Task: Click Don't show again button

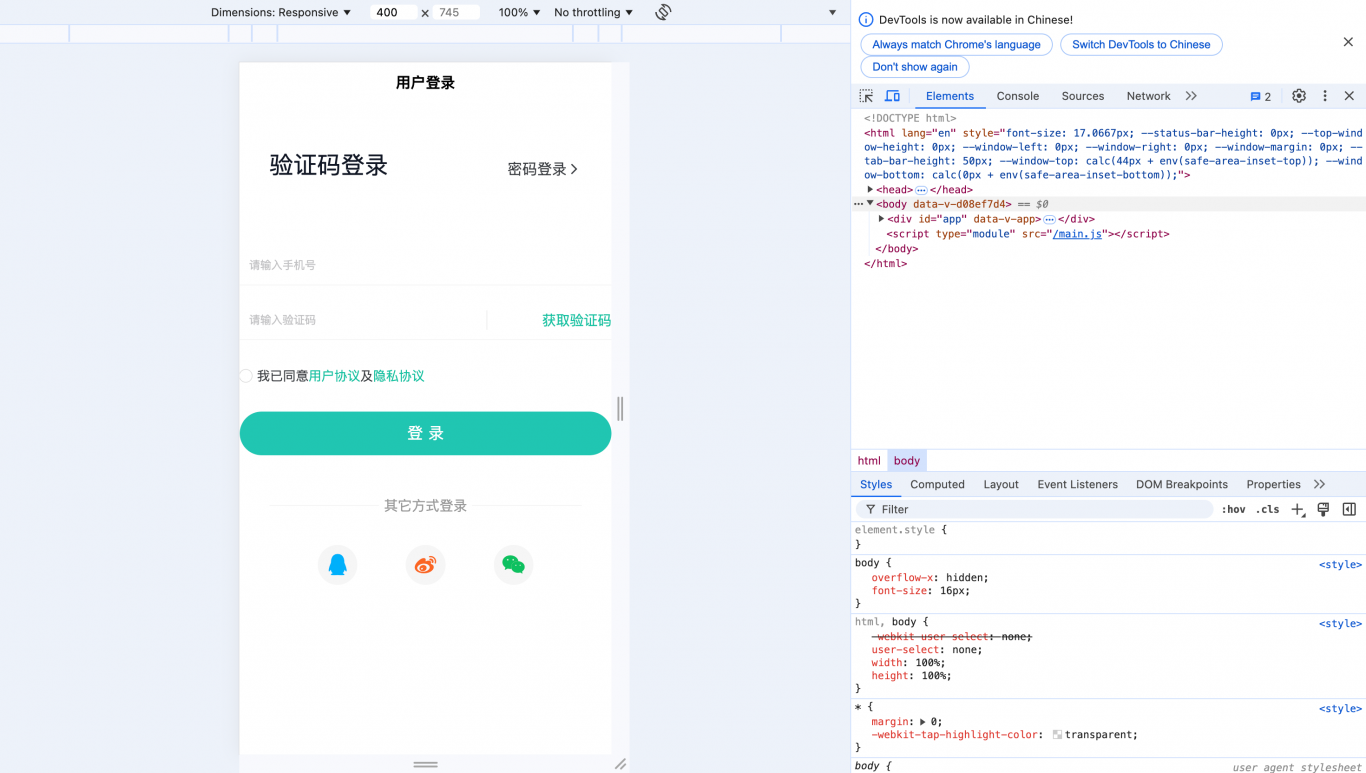Action: pos(915,67)
